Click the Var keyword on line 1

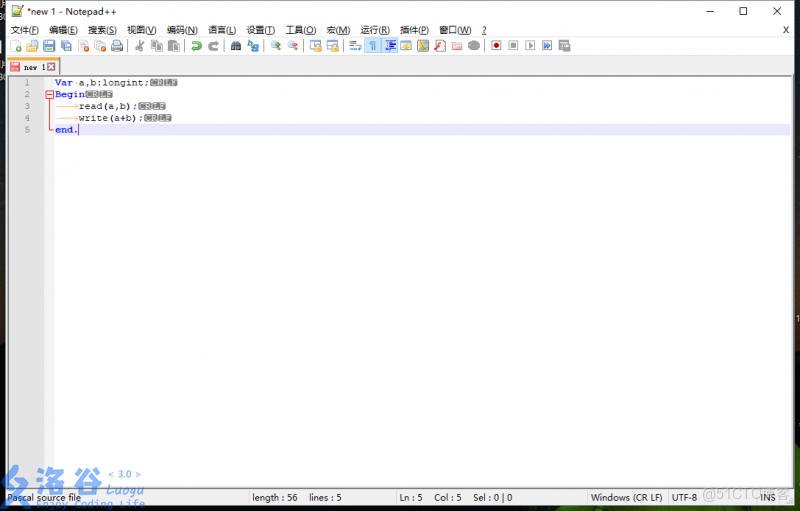click(x=64, y=83)
